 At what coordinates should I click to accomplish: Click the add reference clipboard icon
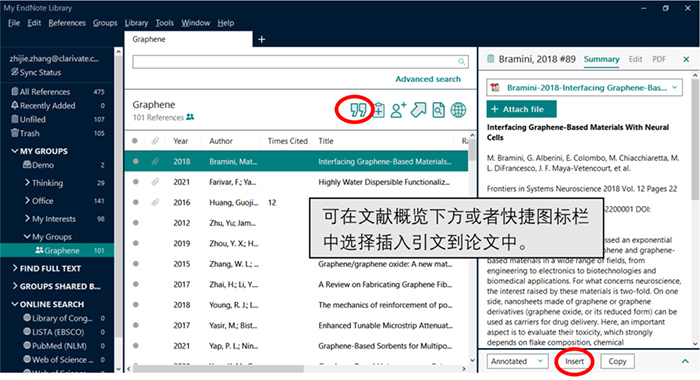coord(379,110)
